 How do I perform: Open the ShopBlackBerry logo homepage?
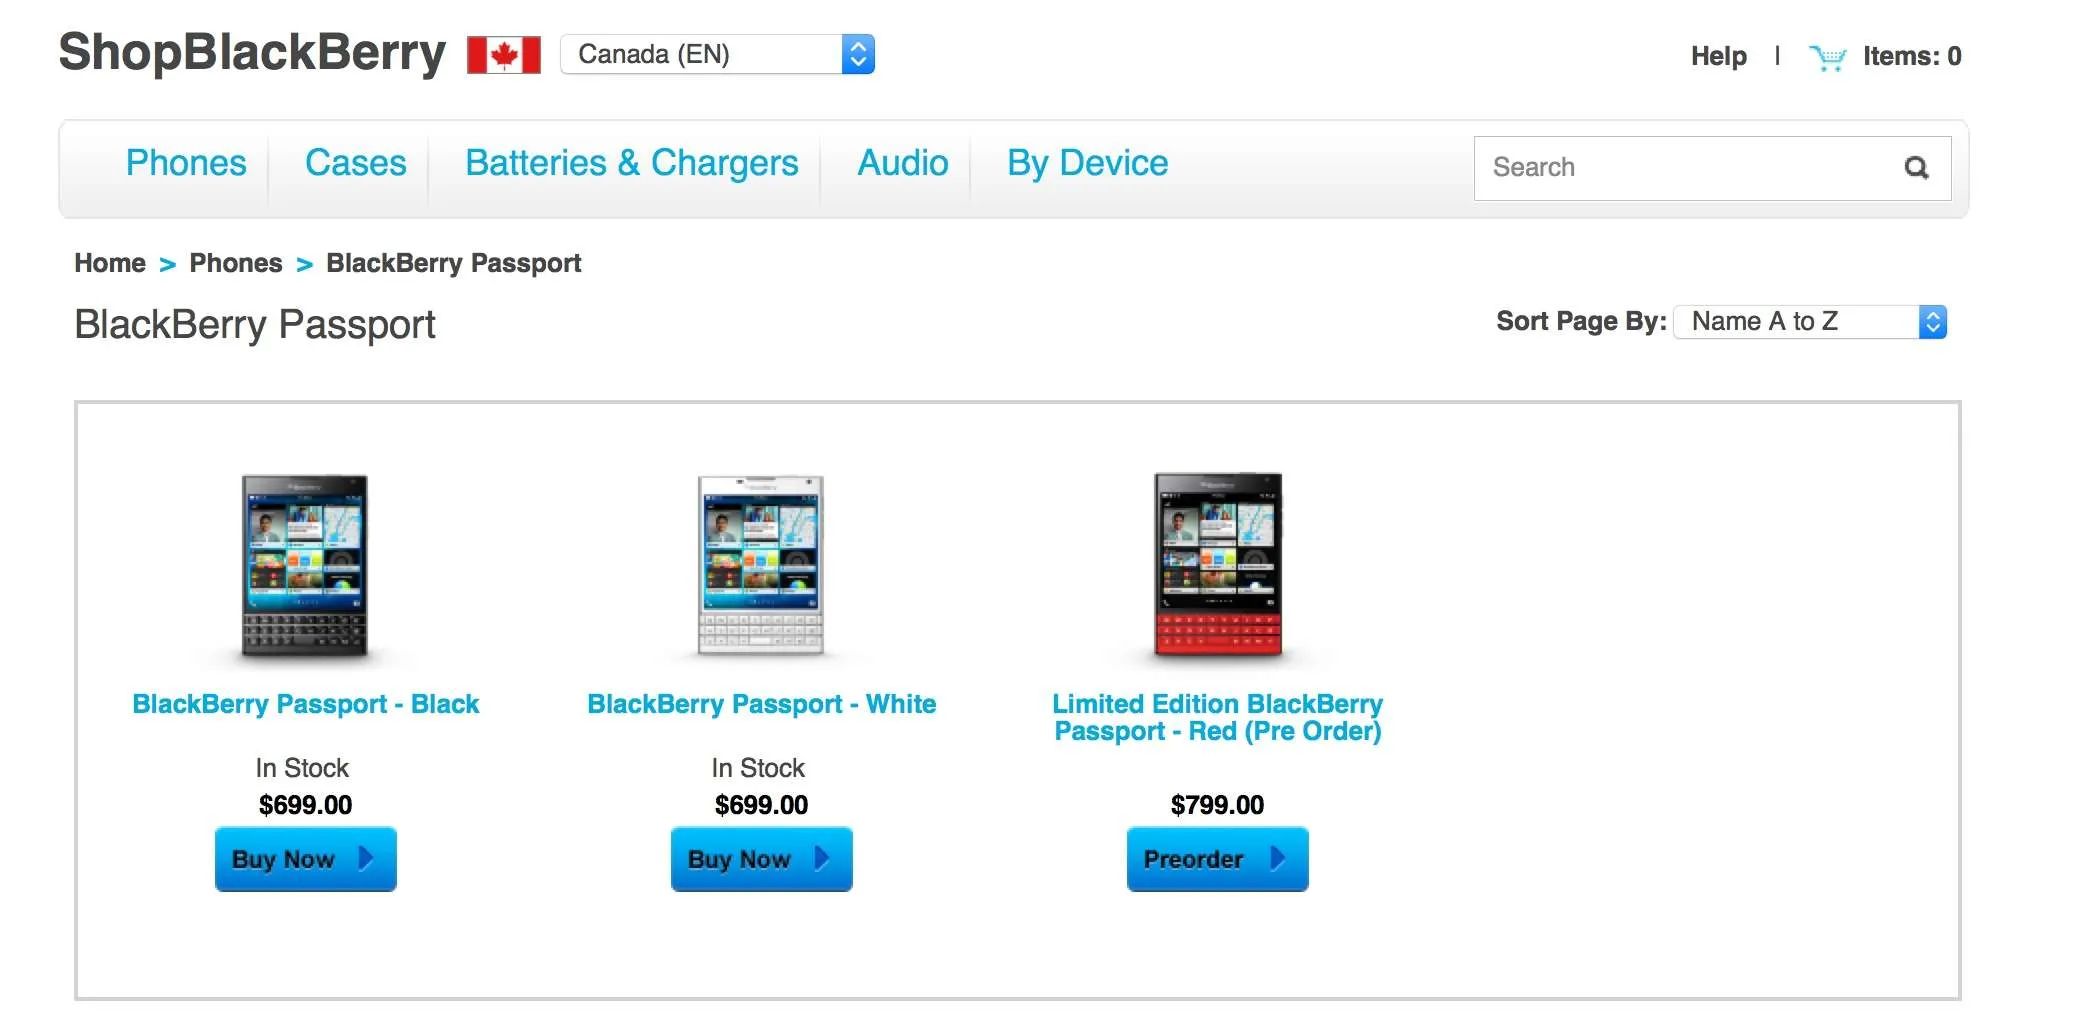point(252,52)
